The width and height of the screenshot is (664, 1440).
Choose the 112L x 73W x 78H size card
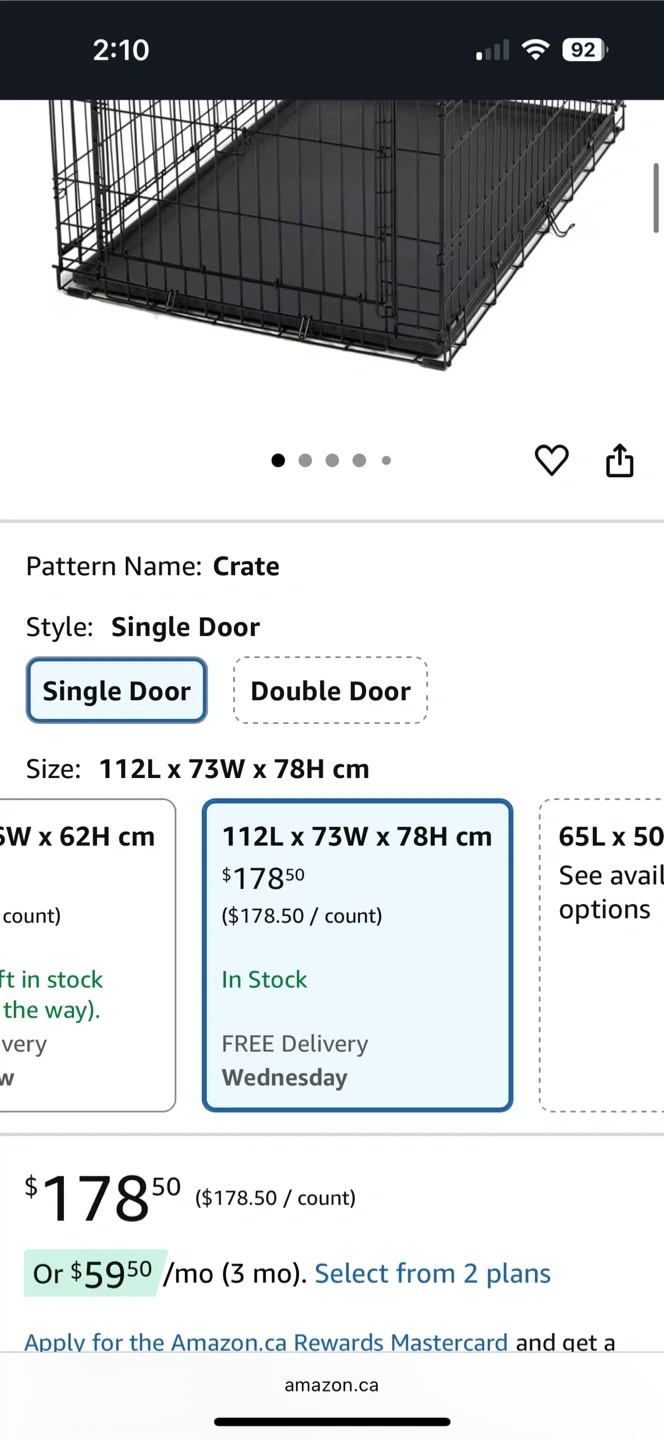pos(357,955)
